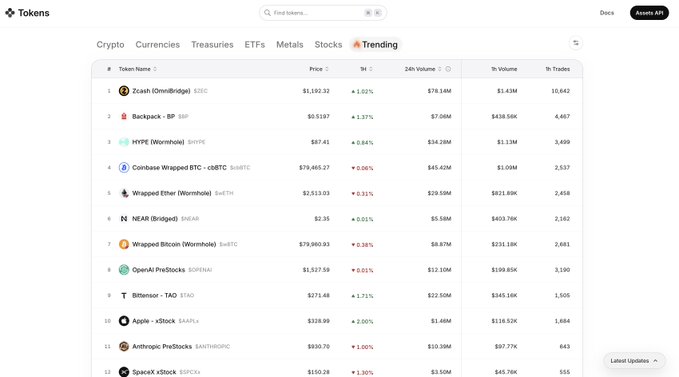Switch to the Metals tab
Image resolution: width=679 pixels, height=377 pixels.
(x=290, y=45)
